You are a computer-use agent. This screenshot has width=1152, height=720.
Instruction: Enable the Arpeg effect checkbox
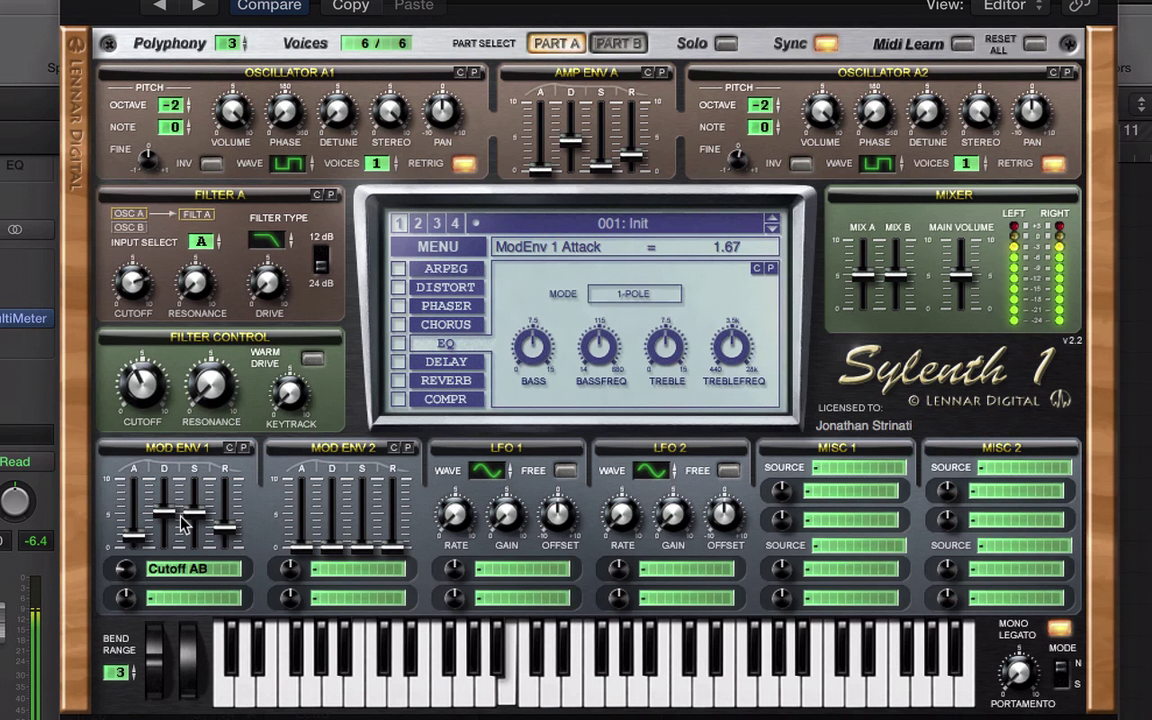coord(398,269)
